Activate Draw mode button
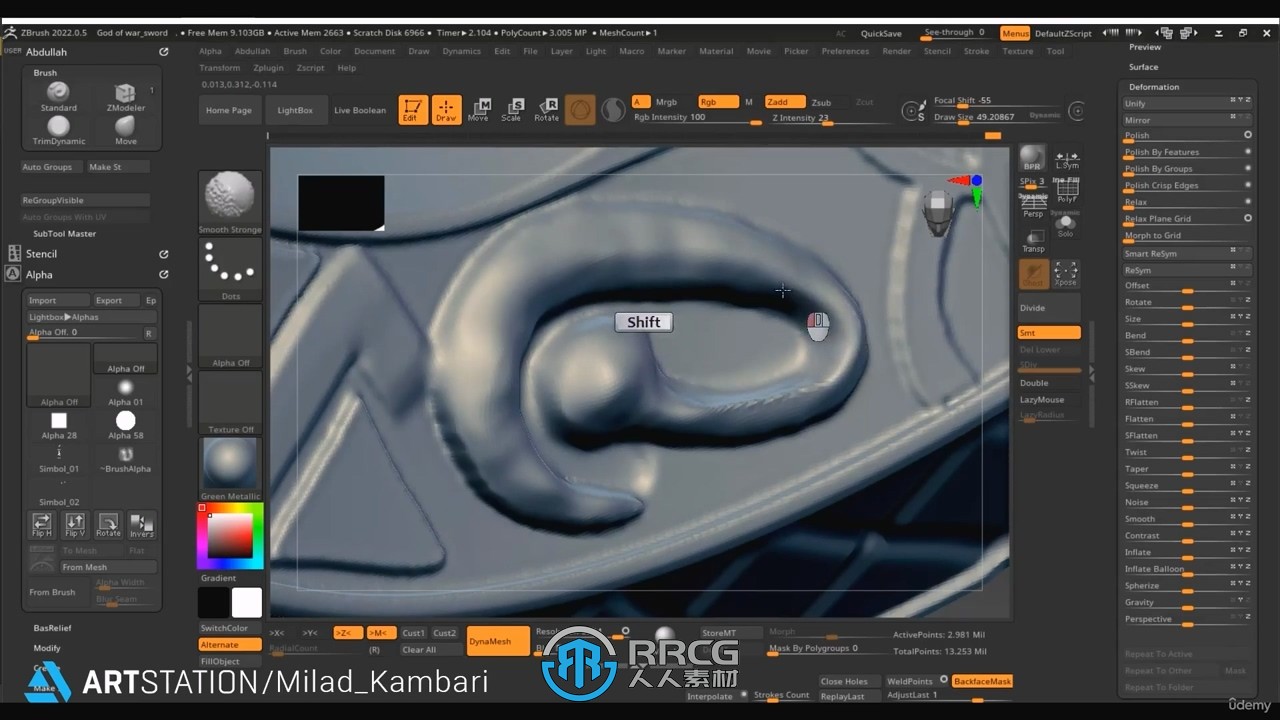 pos(446,110)
